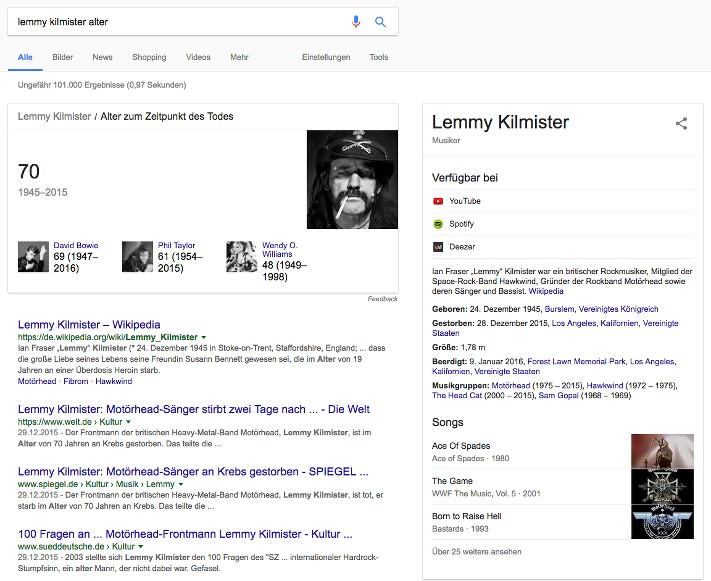Open the Phil Taylor related person link

(176, 245)
